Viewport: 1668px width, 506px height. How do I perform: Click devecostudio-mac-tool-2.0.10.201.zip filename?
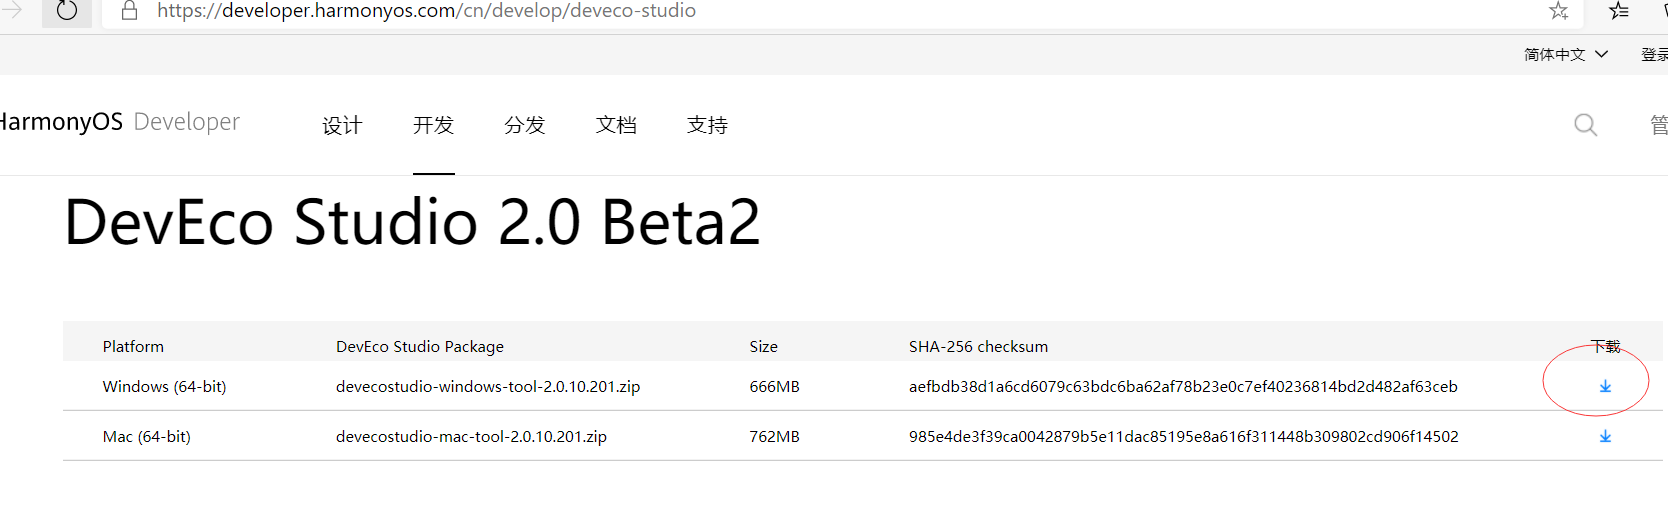point(471,437)
